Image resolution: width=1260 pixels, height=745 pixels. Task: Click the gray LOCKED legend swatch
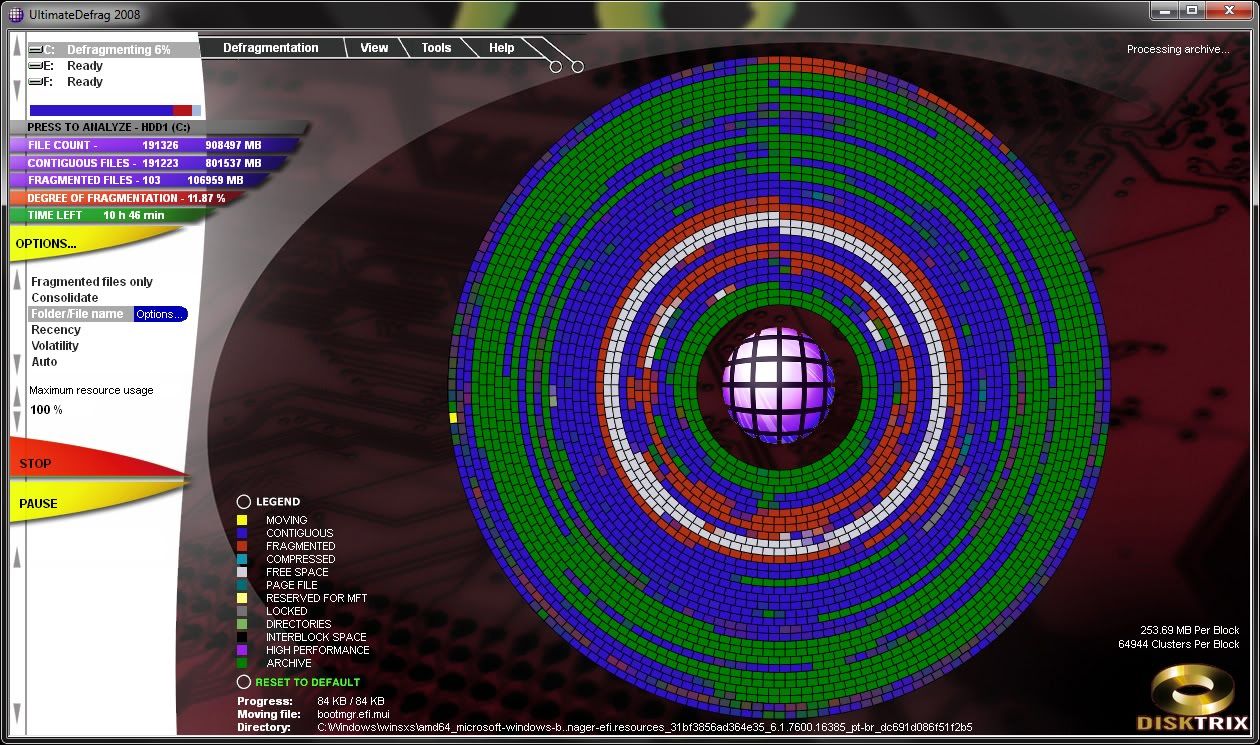pyautogui.click(x=242, y=611)
